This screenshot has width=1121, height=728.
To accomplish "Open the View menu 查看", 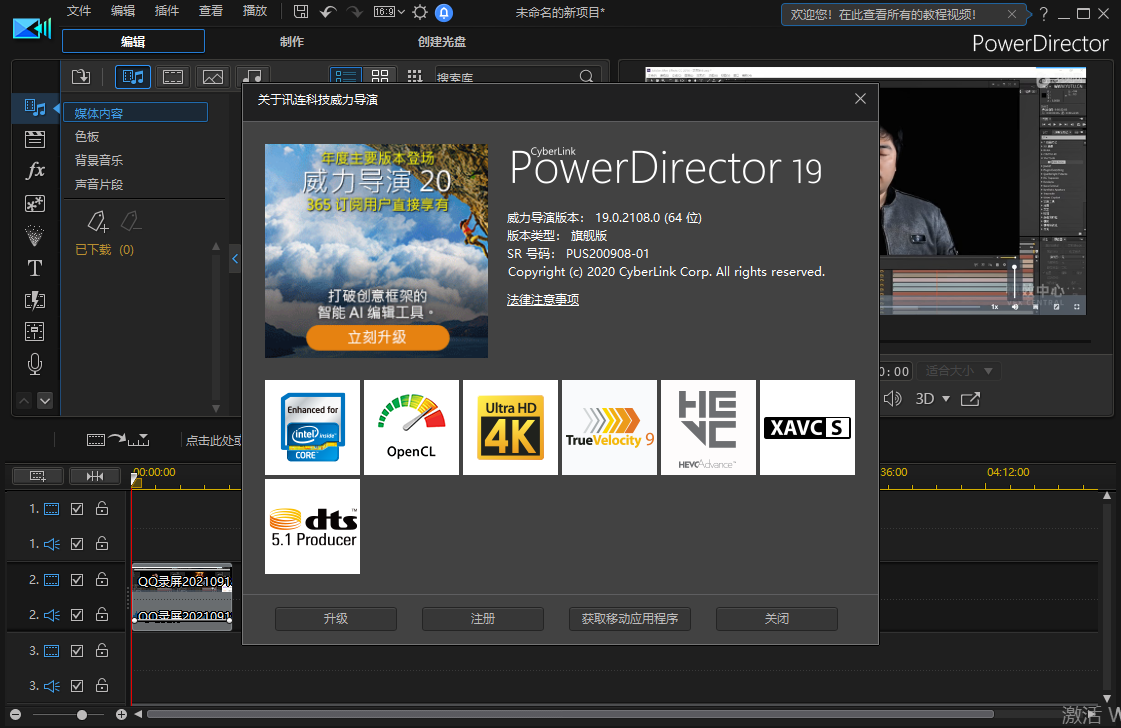I will tap(211, 11).
